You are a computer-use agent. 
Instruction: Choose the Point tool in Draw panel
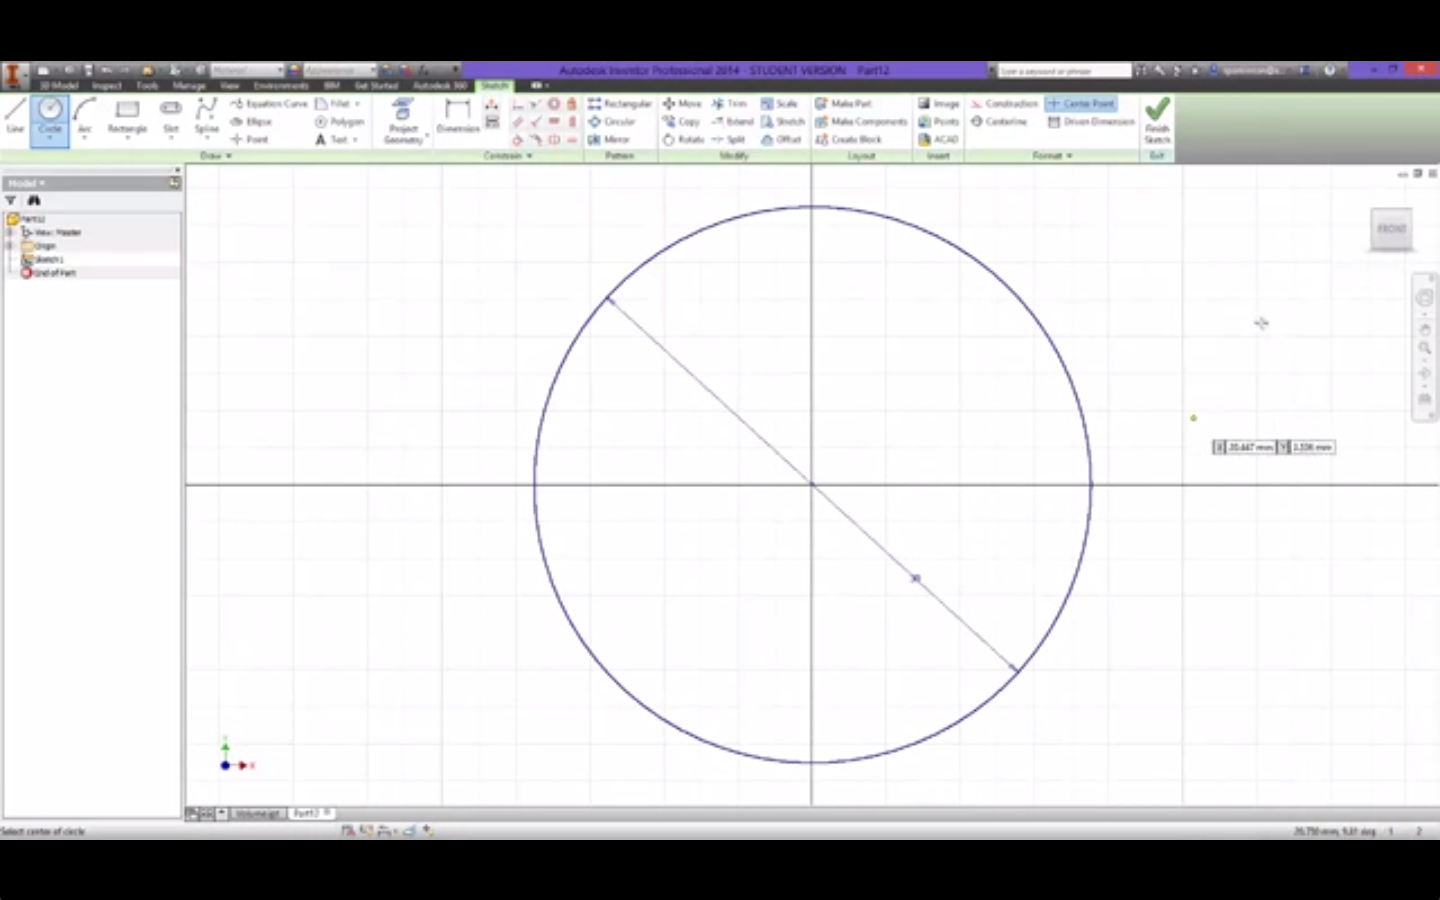[x=250, y=140]
